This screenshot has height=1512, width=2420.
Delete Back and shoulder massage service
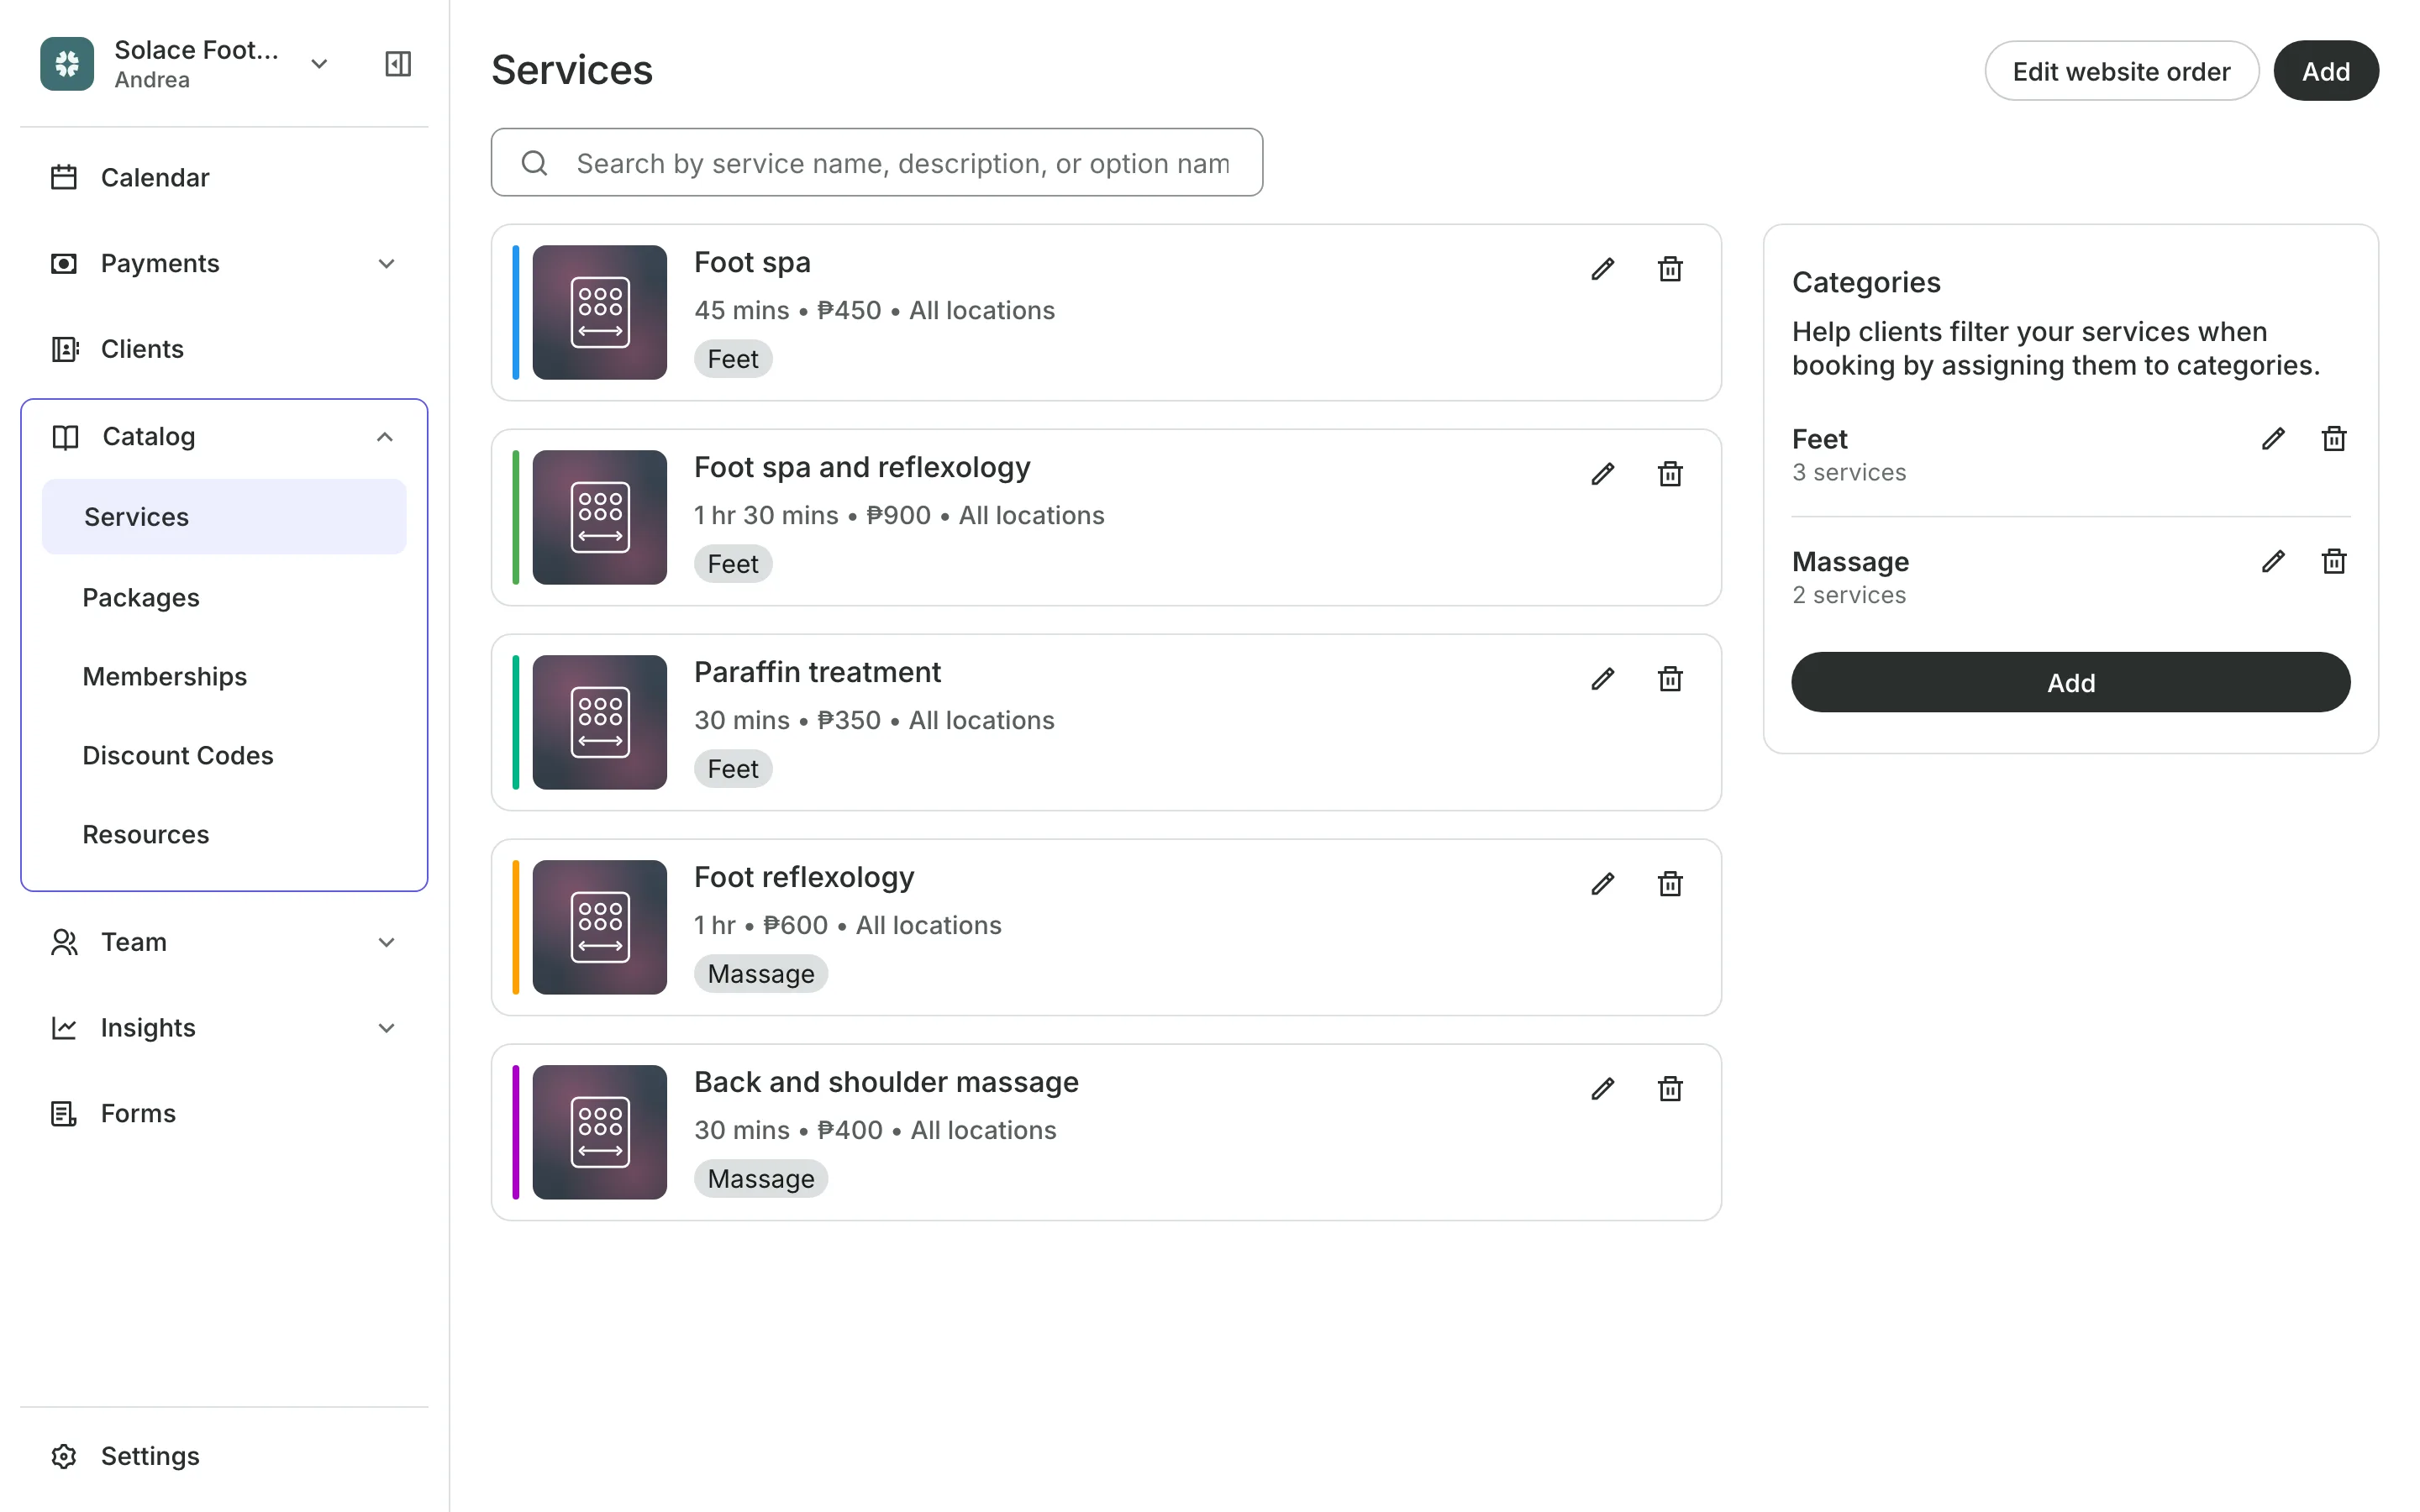pyautogui.click(x=1670, y=1089)
